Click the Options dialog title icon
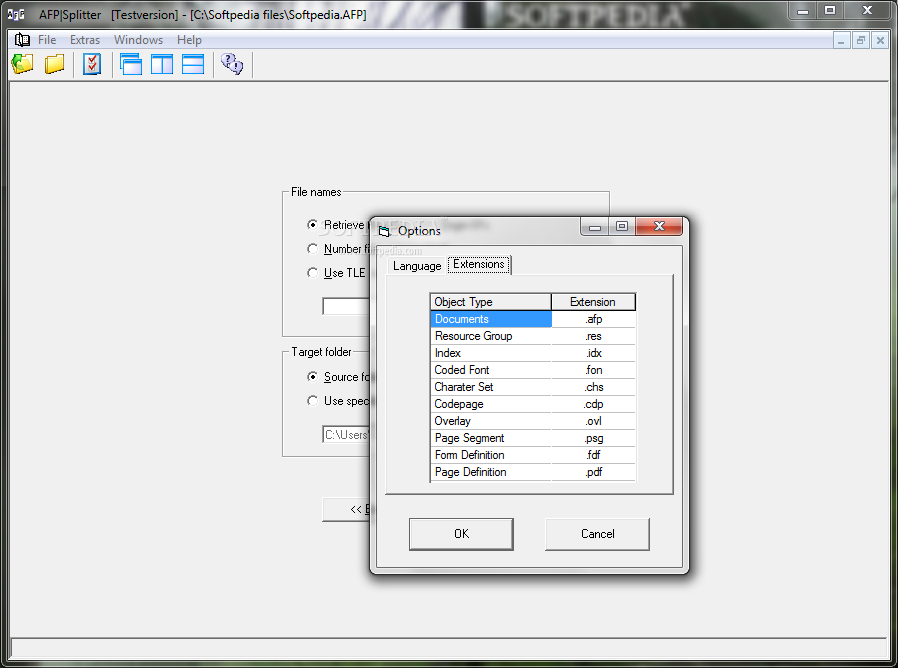898x668 pixels. pos(384,231)
